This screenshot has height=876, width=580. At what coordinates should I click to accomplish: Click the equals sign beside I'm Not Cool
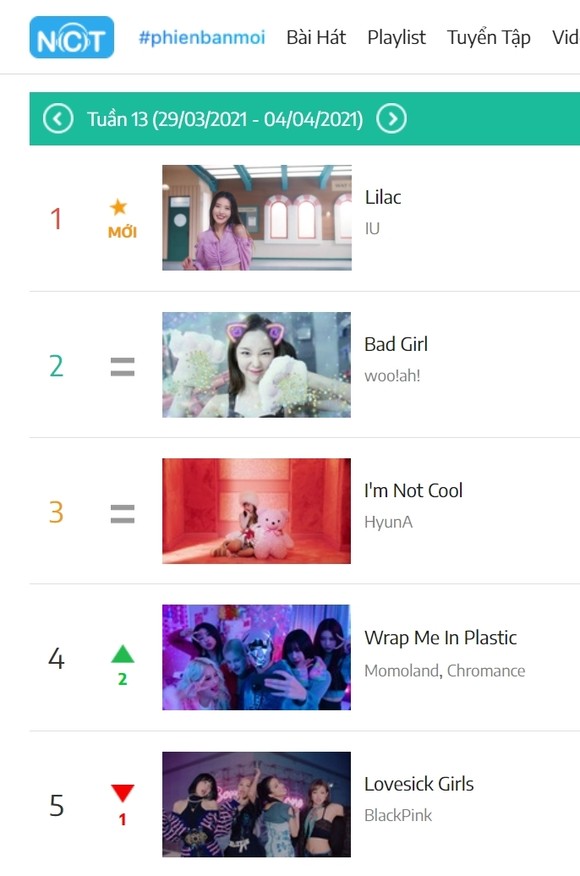[x=122, y=513]
